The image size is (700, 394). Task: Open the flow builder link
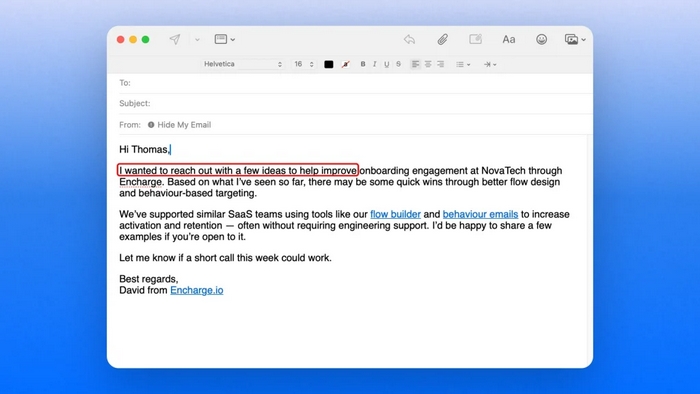(x=396, y=214)
